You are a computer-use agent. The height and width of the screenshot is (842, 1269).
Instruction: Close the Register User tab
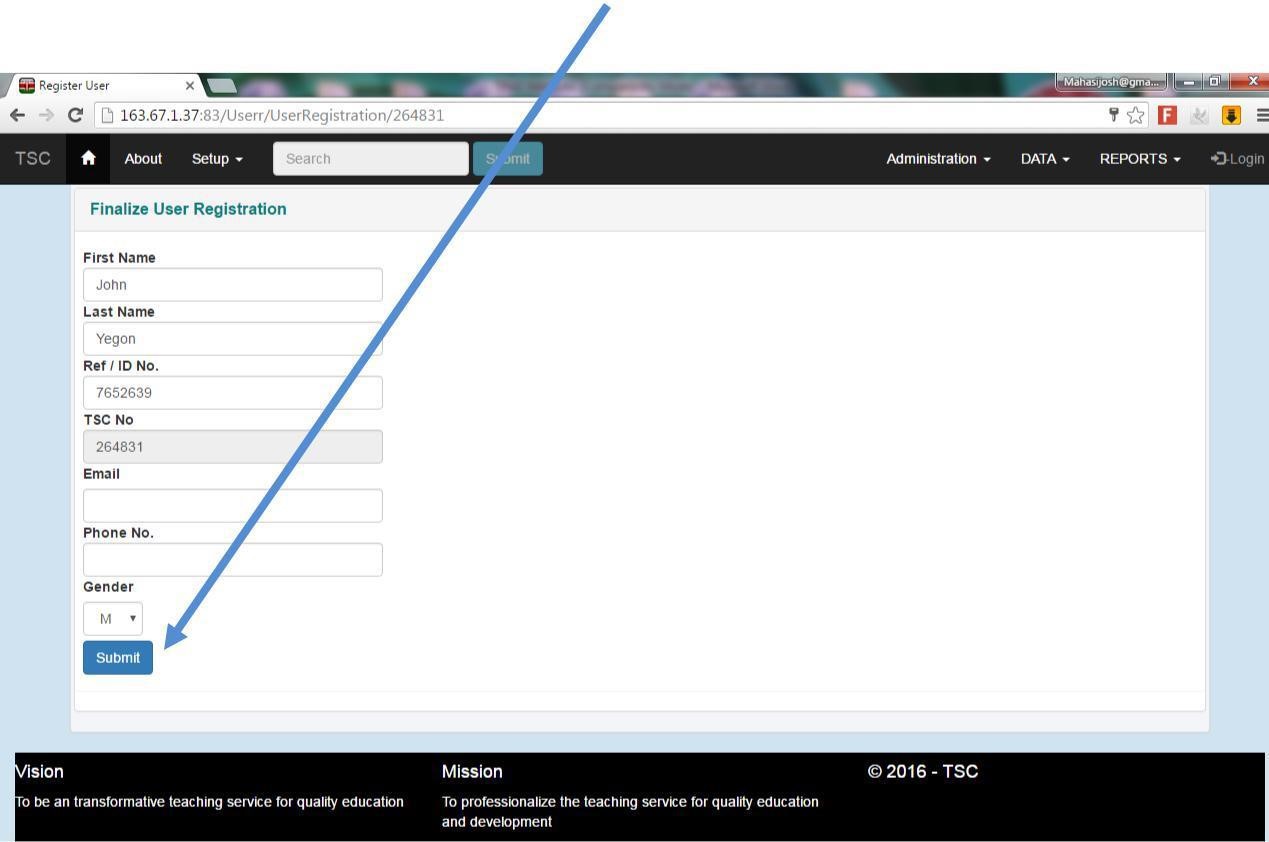pos(190,86)
